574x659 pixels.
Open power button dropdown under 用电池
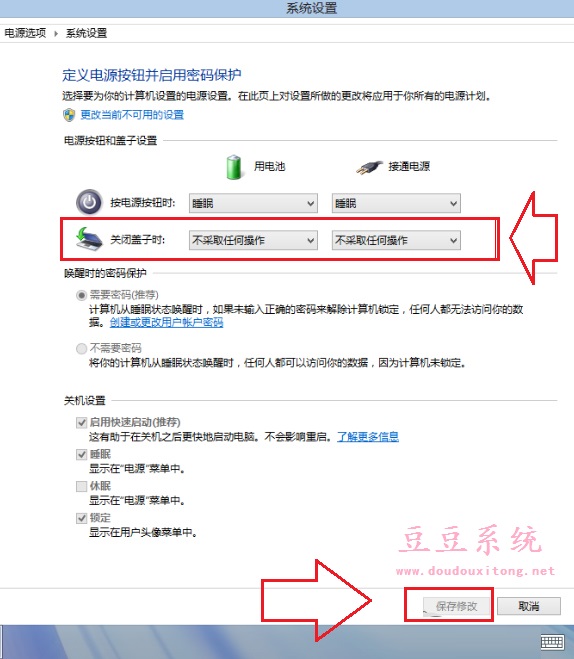[x=253, y=203]
